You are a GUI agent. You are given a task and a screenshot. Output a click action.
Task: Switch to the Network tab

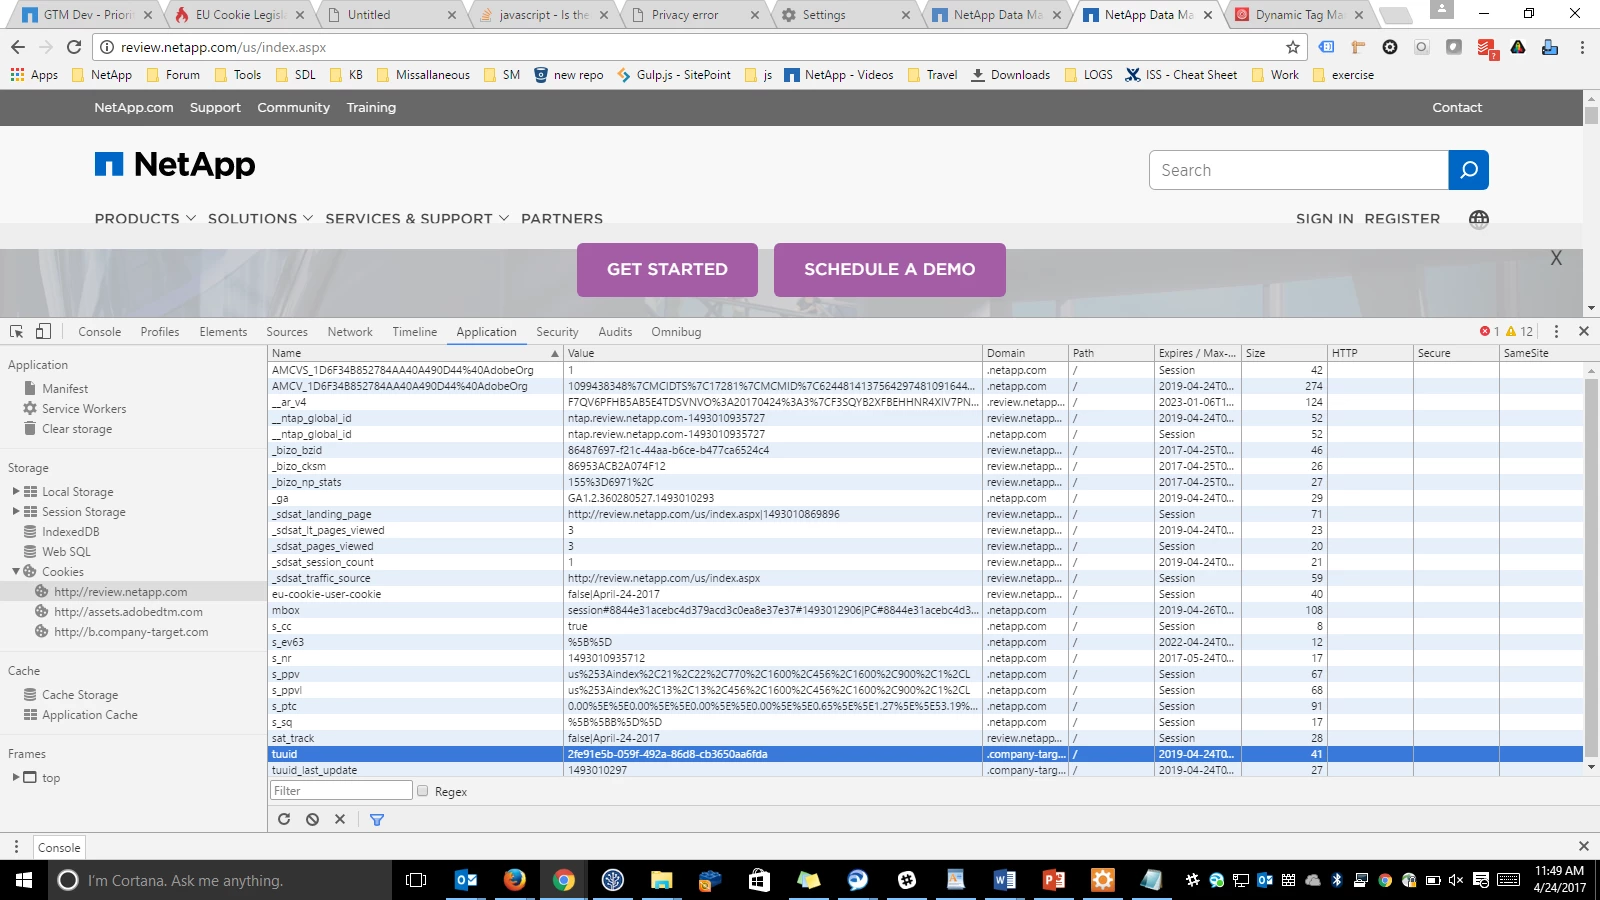tap(350, 332)
